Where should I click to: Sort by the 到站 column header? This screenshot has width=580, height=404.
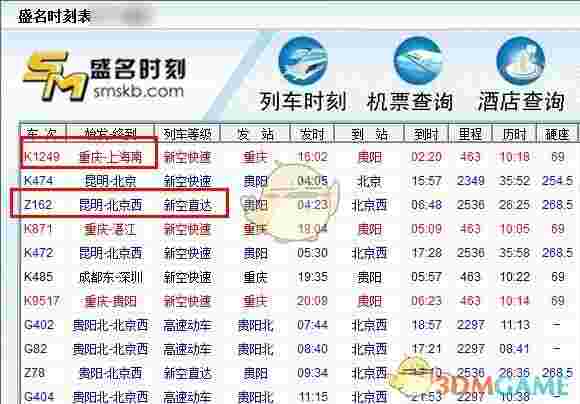[x=369, y=134]
